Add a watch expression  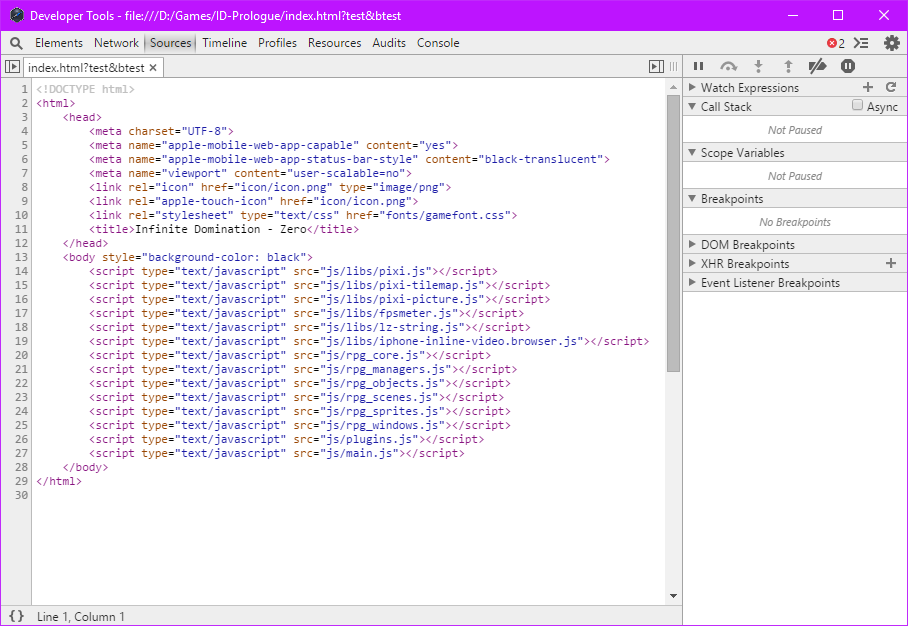[x=867, y=87]
